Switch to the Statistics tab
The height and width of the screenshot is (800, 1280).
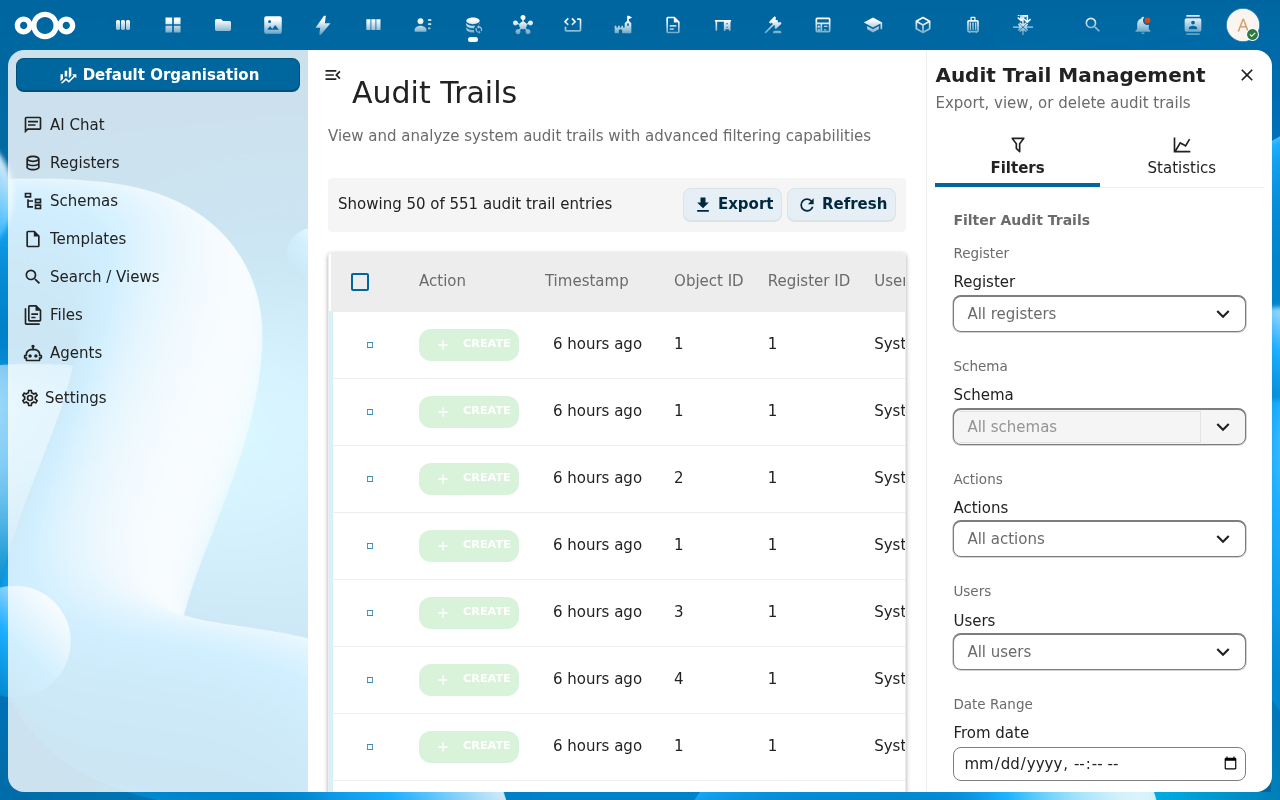click(x=1181, y=158)
